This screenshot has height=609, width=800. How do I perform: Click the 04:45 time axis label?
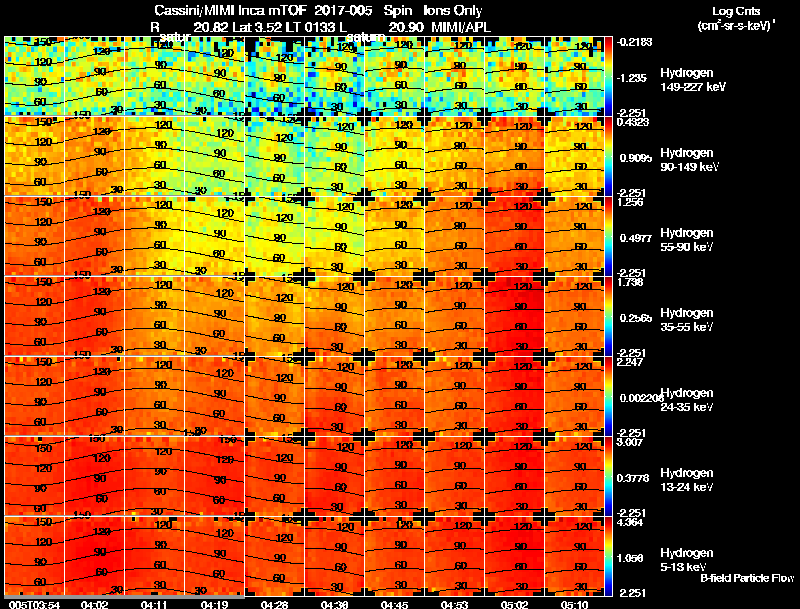(394, 605)
